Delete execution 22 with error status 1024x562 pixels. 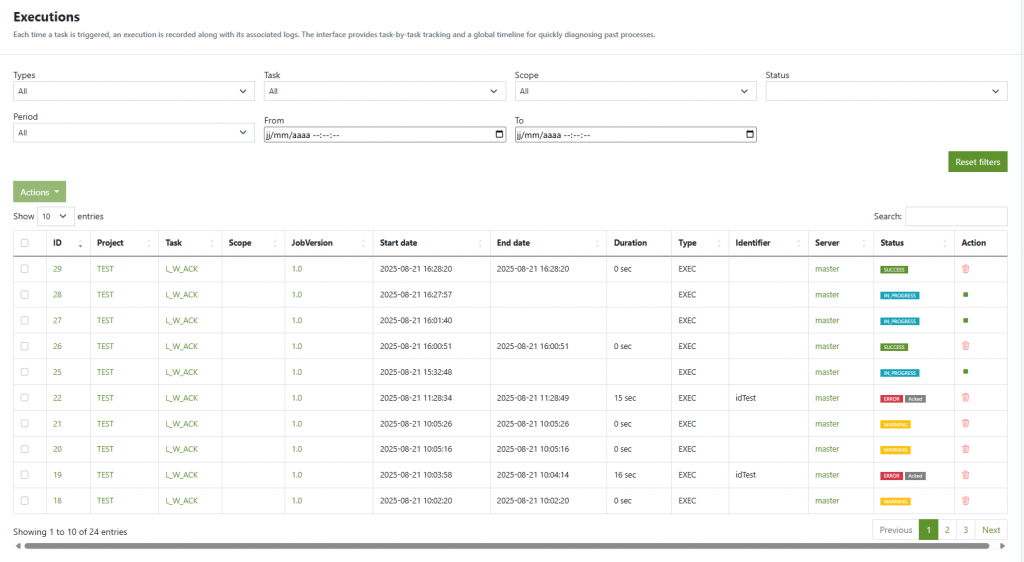pos(965,398)
